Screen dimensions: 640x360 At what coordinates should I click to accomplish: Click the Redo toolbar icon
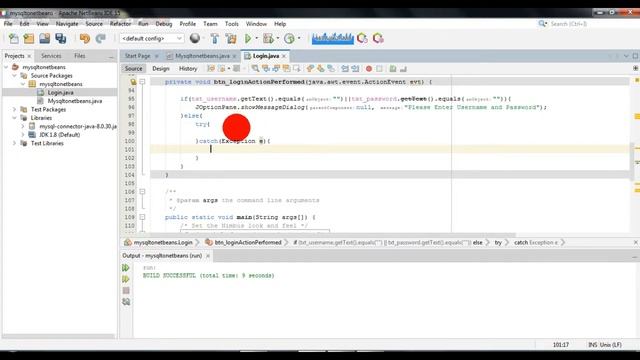(100, 39)
